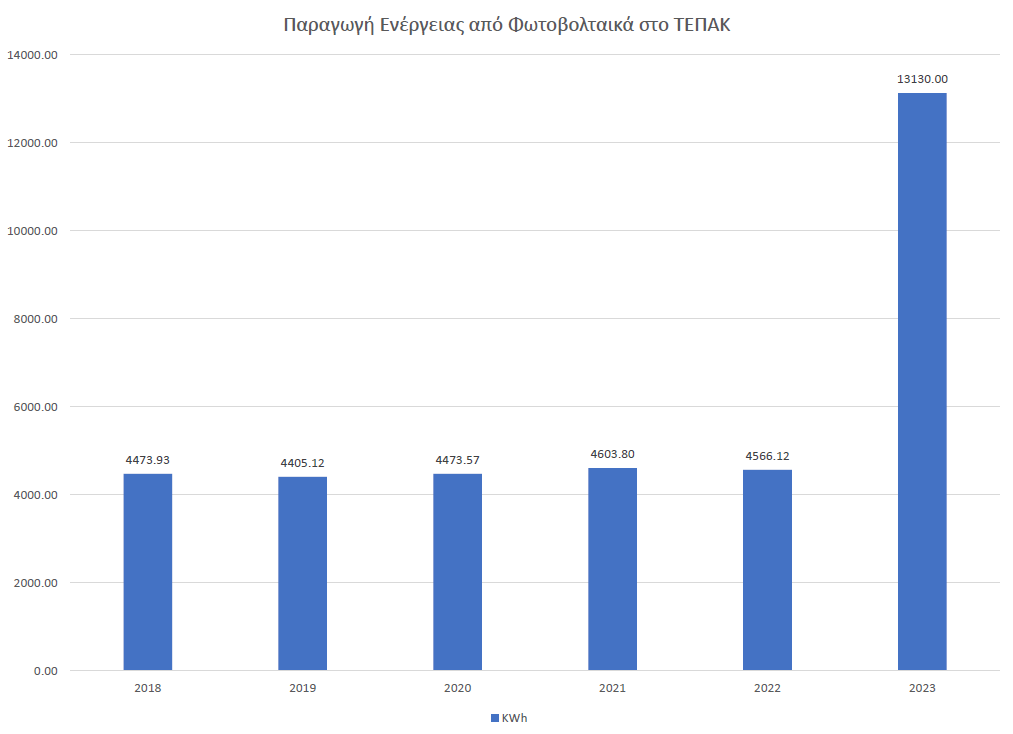Select the 0.00 y-axis label

coord(45,671)
